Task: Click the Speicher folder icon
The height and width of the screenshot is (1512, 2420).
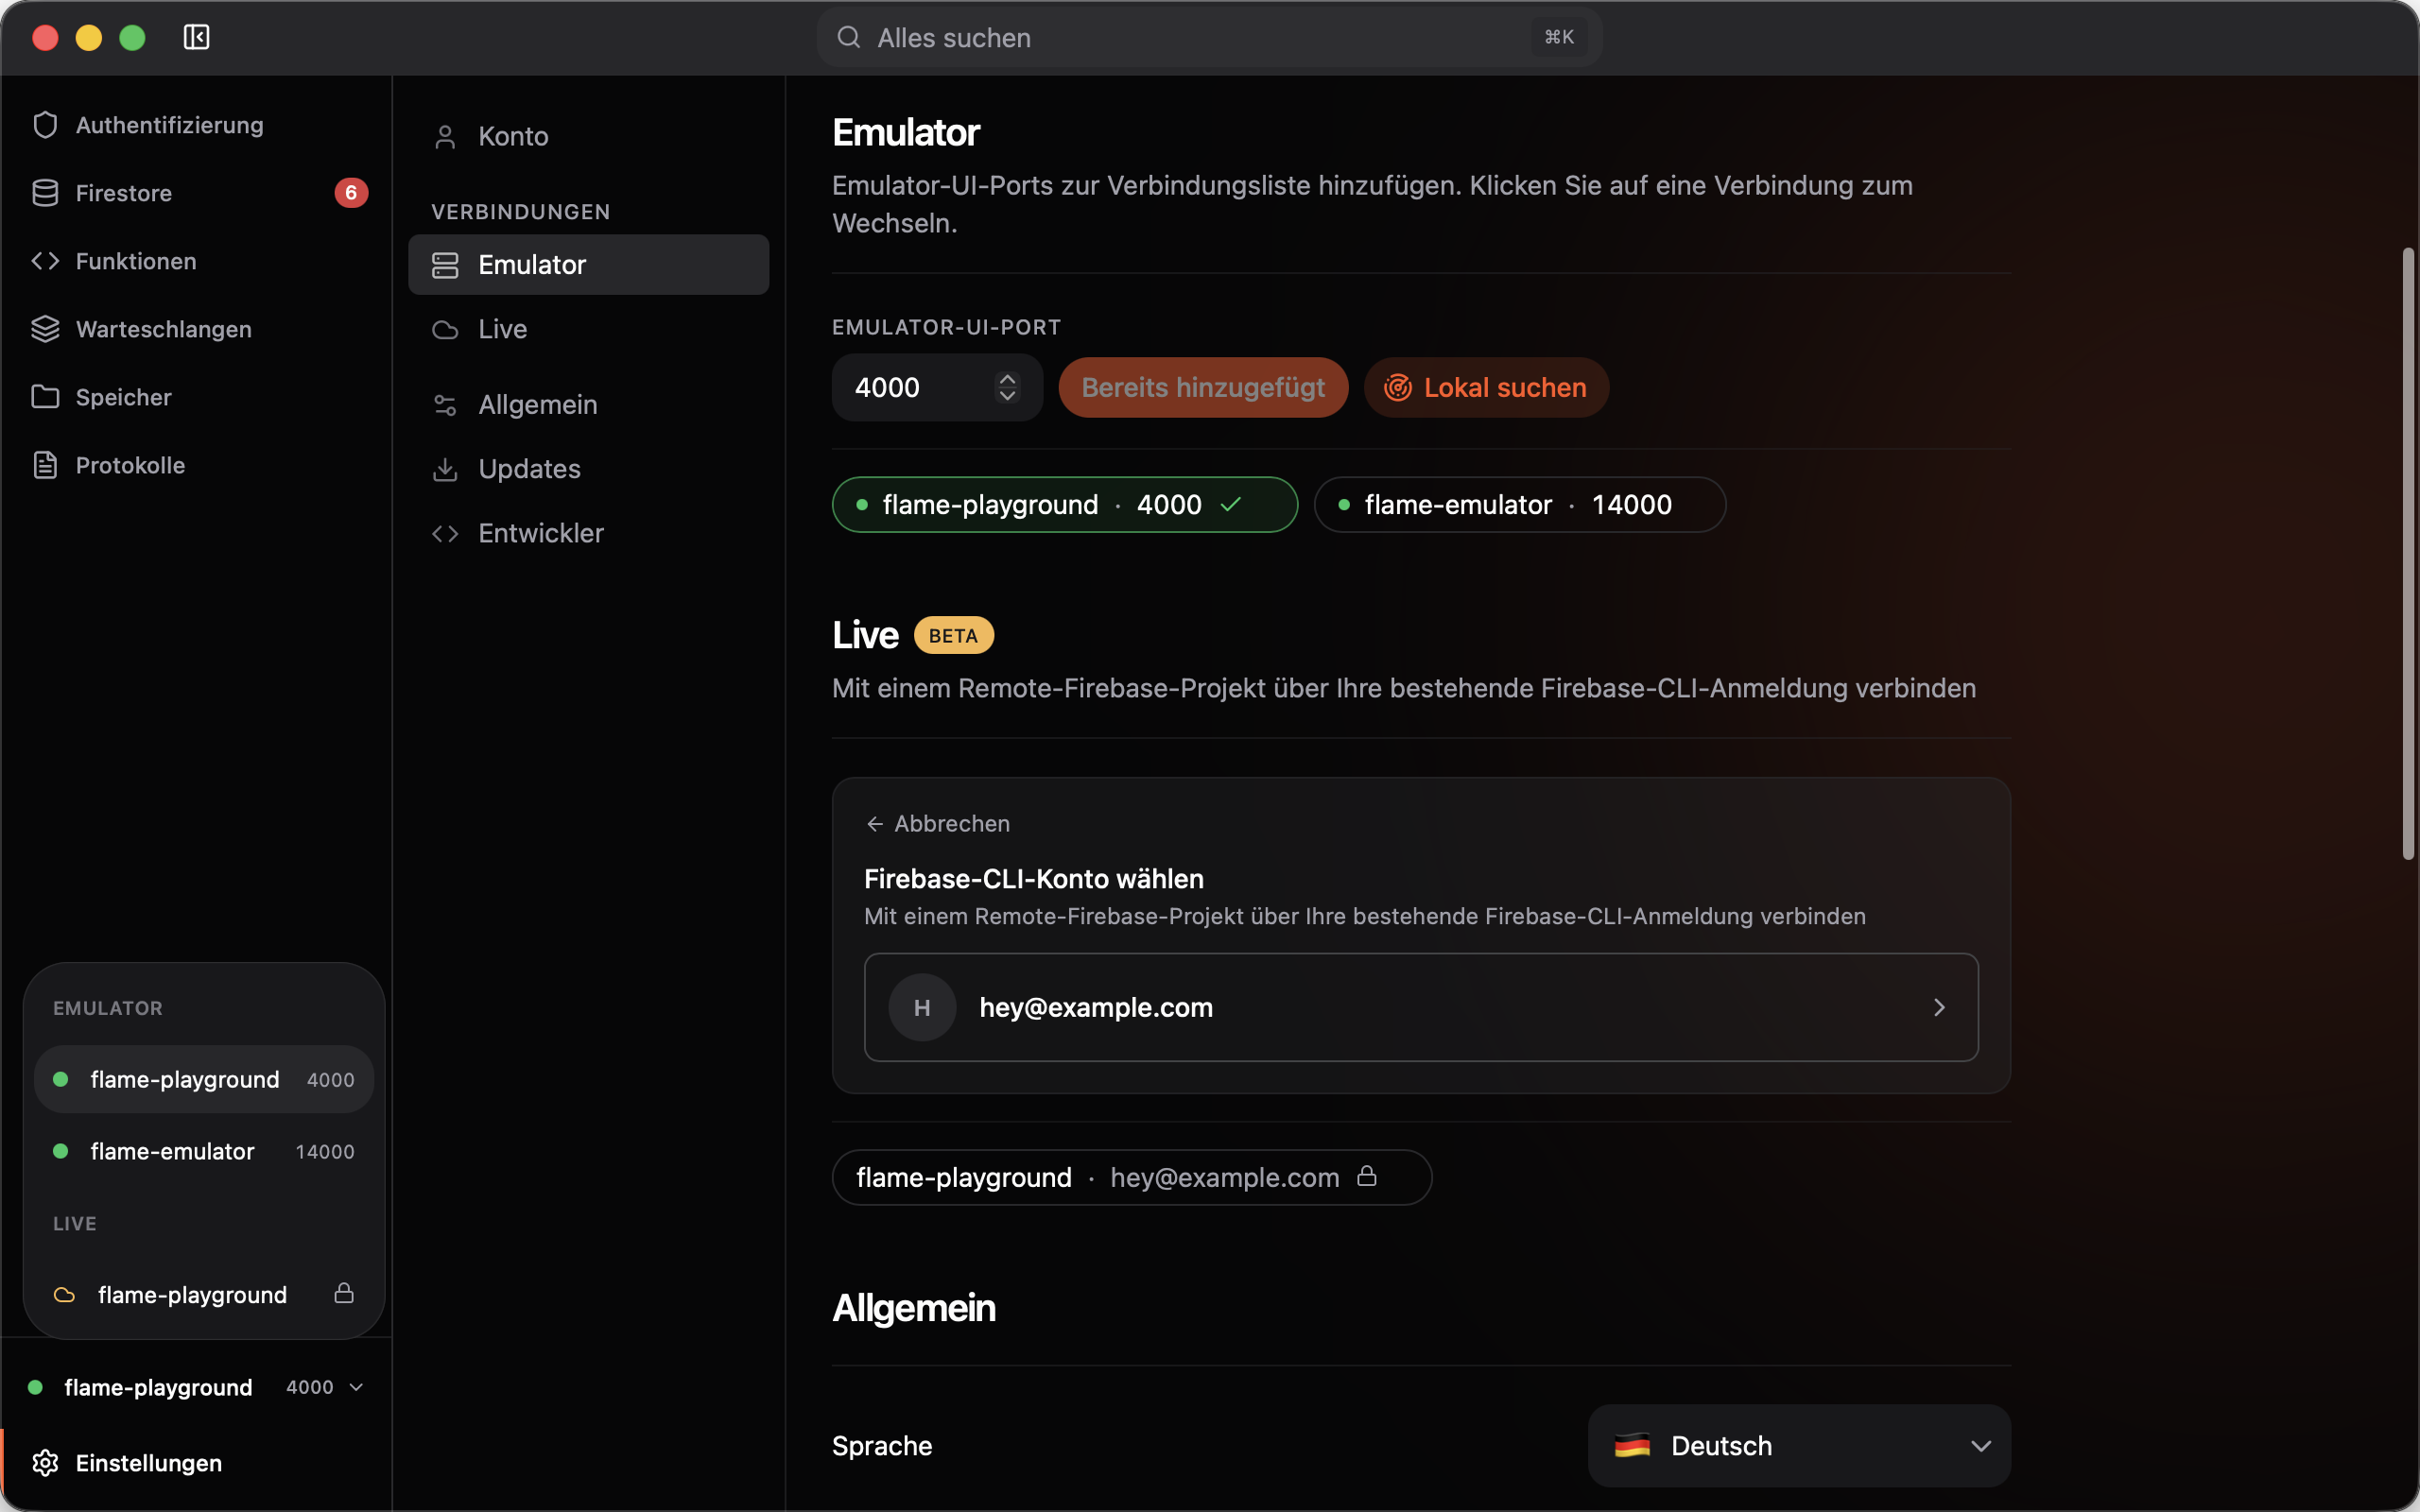Action: click(x=45, y=397)
